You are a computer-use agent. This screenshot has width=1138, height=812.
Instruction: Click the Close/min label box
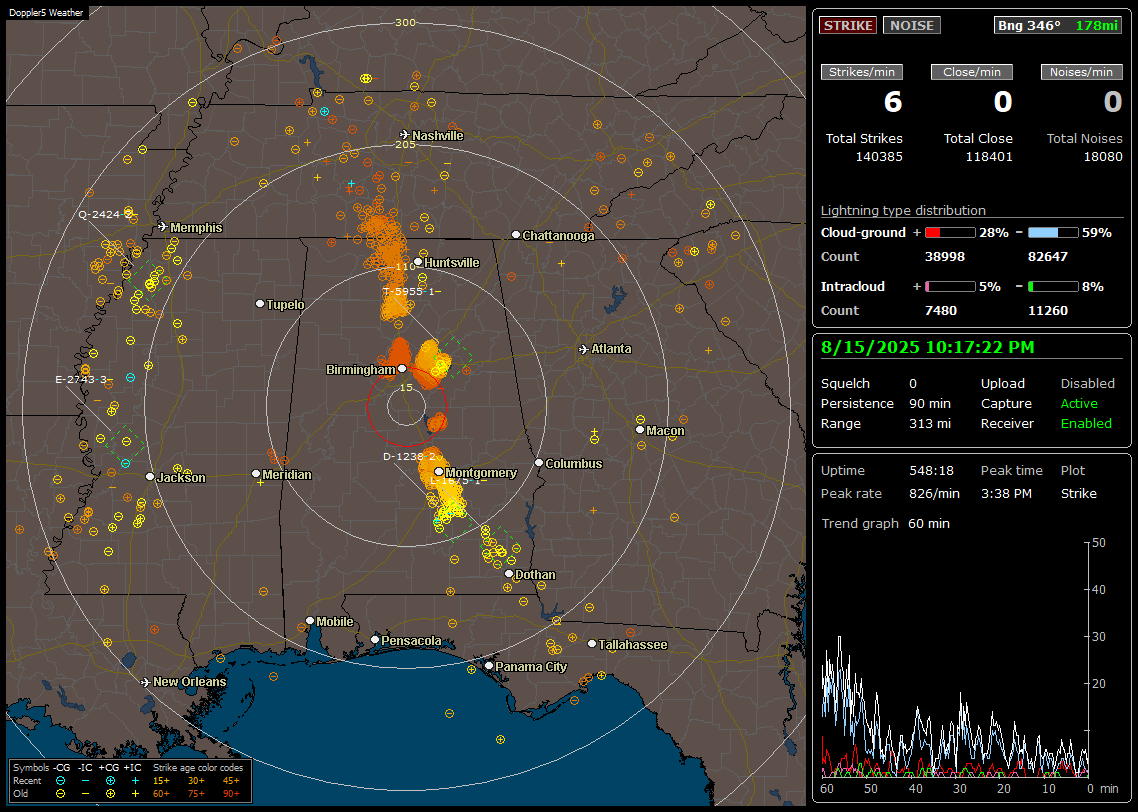(x=972, y=72)
